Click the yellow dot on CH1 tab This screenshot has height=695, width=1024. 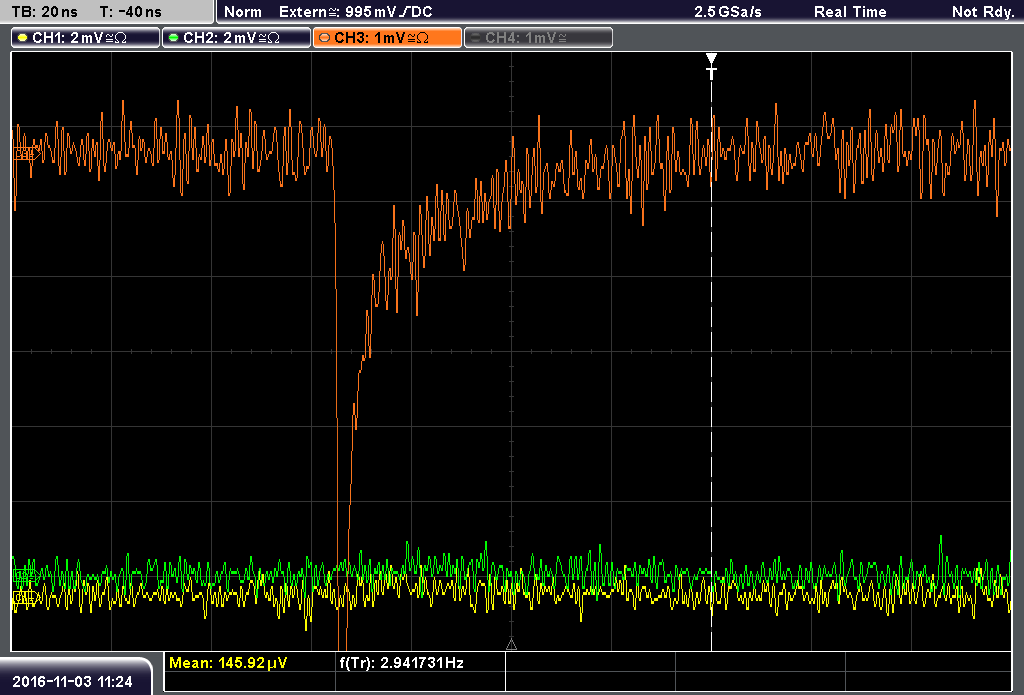[x=23, y=38]
